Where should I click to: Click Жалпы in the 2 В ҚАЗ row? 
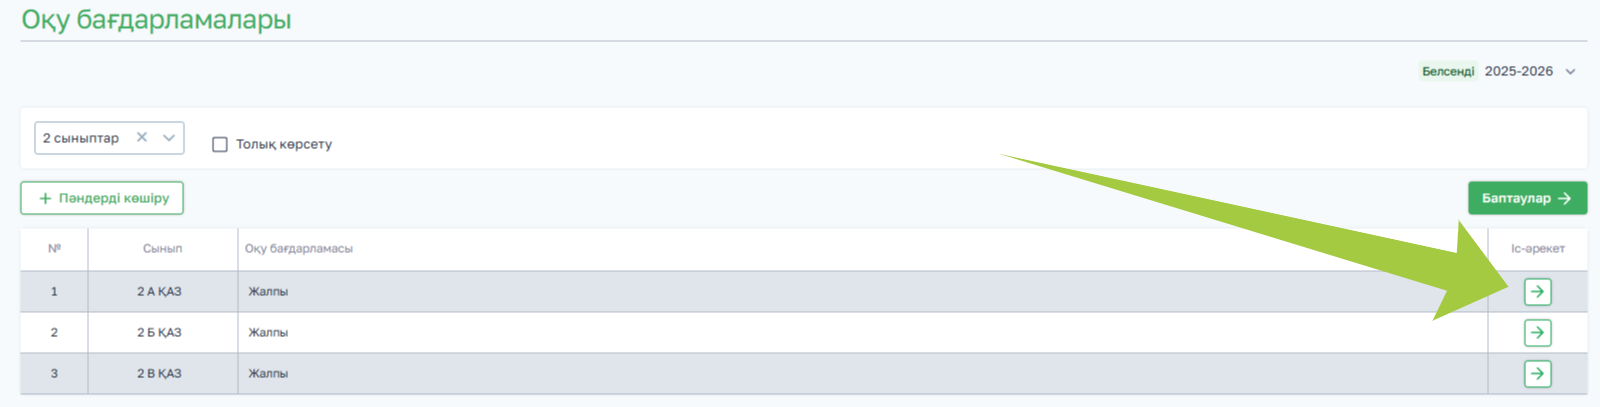[x=268, y=374]
